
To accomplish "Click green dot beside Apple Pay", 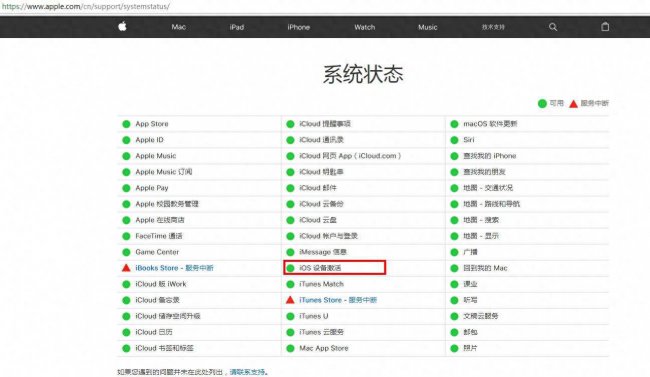I will click(x=126, y=188).
